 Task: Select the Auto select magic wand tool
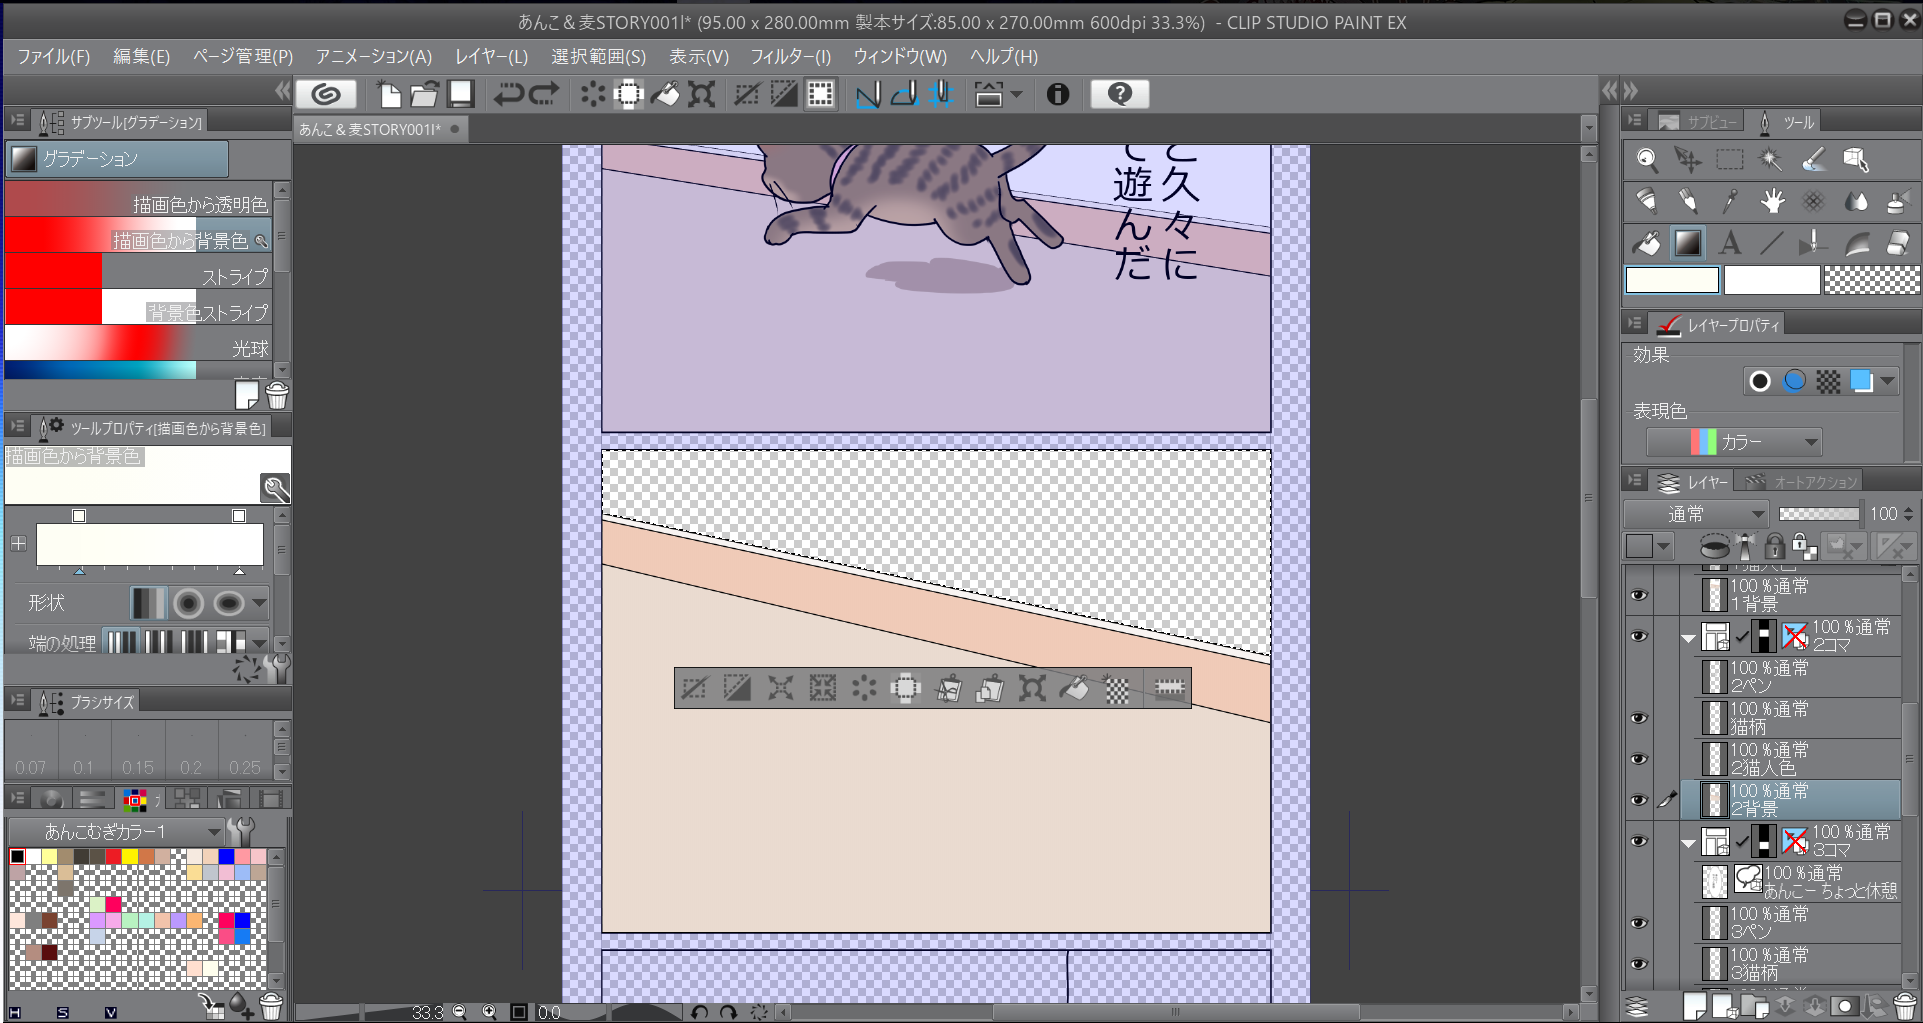click(x=1771, y=160)
